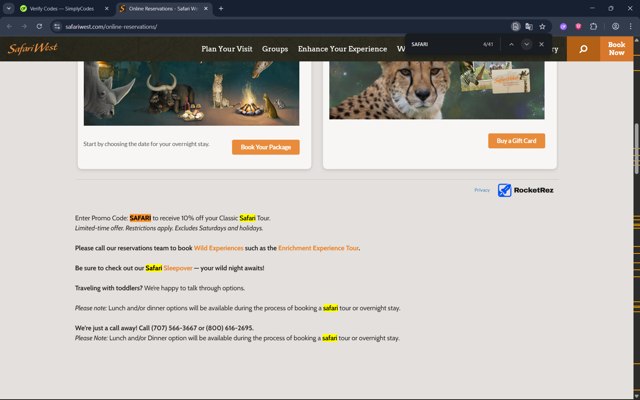View site information icon in address bar
This screenshot has height=400, width=640.
57,27
